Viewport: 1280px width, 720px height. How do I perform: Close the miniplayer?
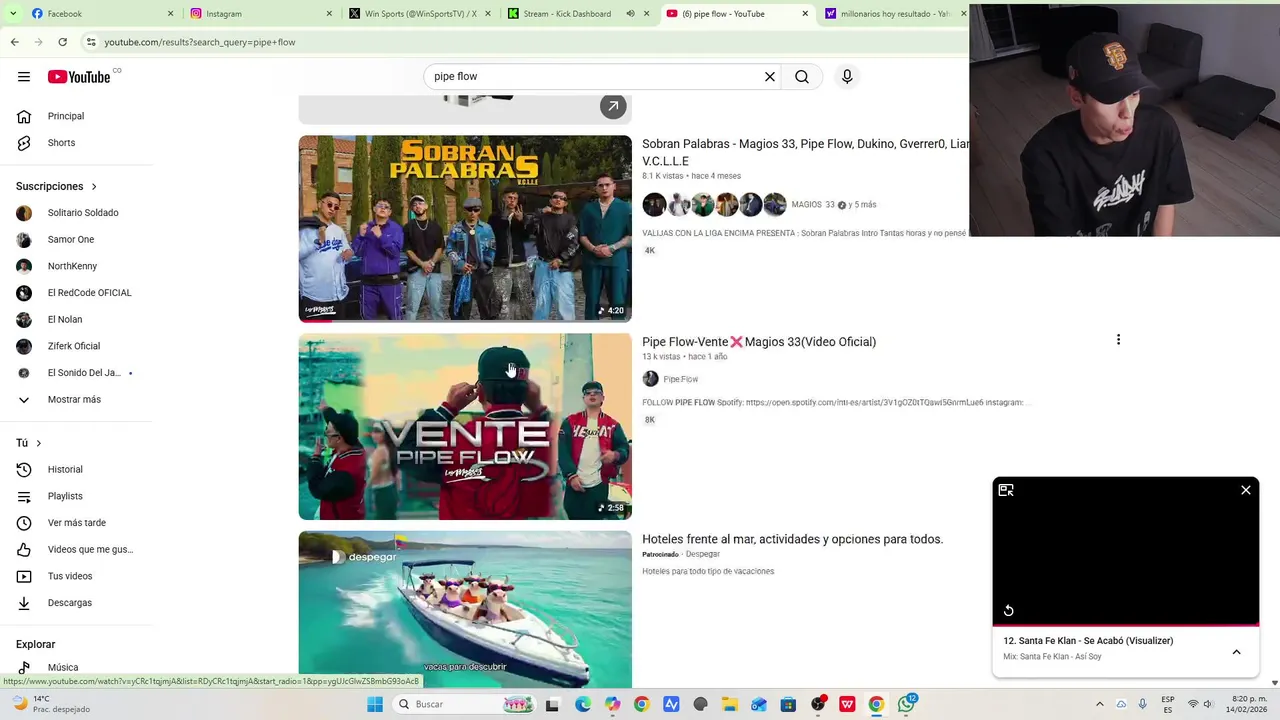click(1246, 490)
